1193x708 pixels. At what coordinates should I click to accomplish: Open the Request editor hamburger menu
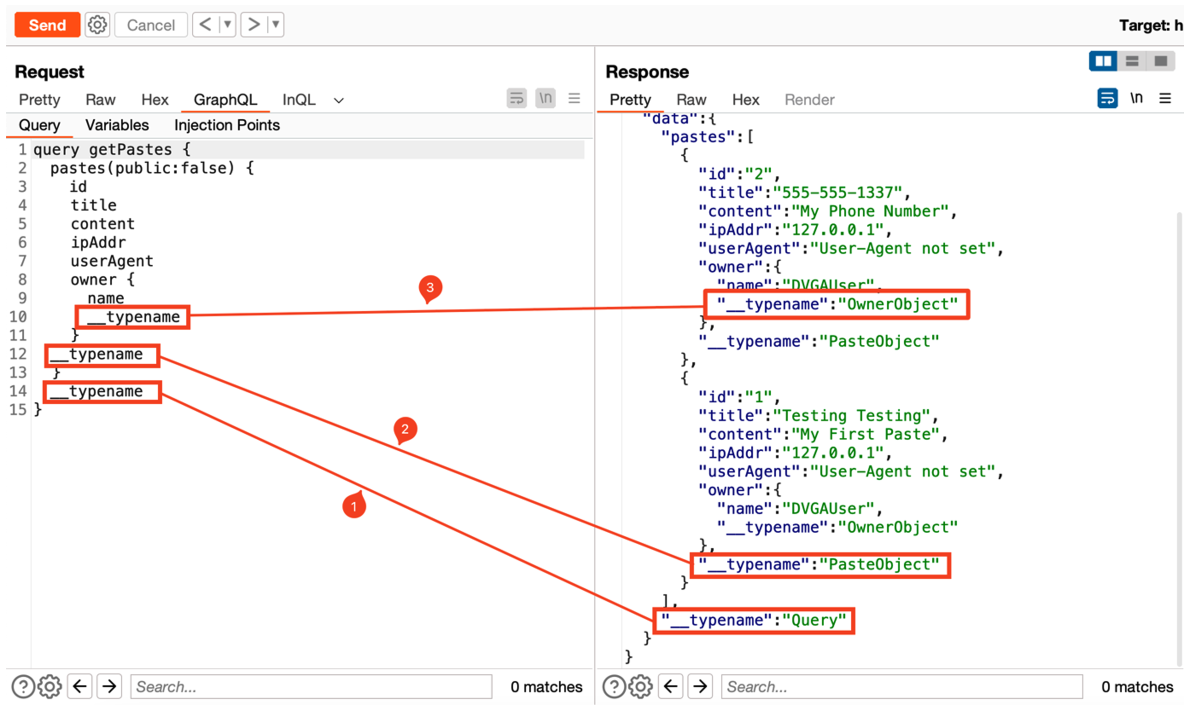coord(575,98)
